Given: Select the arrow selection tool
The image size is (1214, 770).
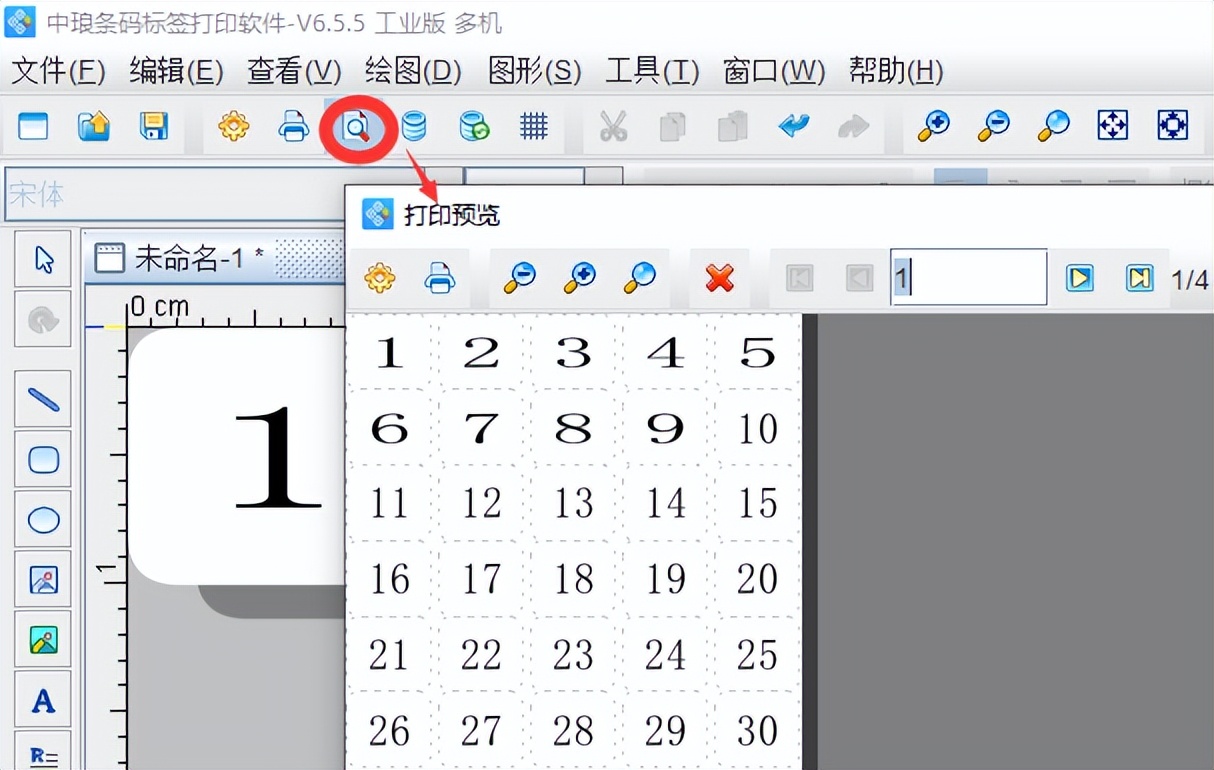Looking at the screenshot, I should coord(42,258).
